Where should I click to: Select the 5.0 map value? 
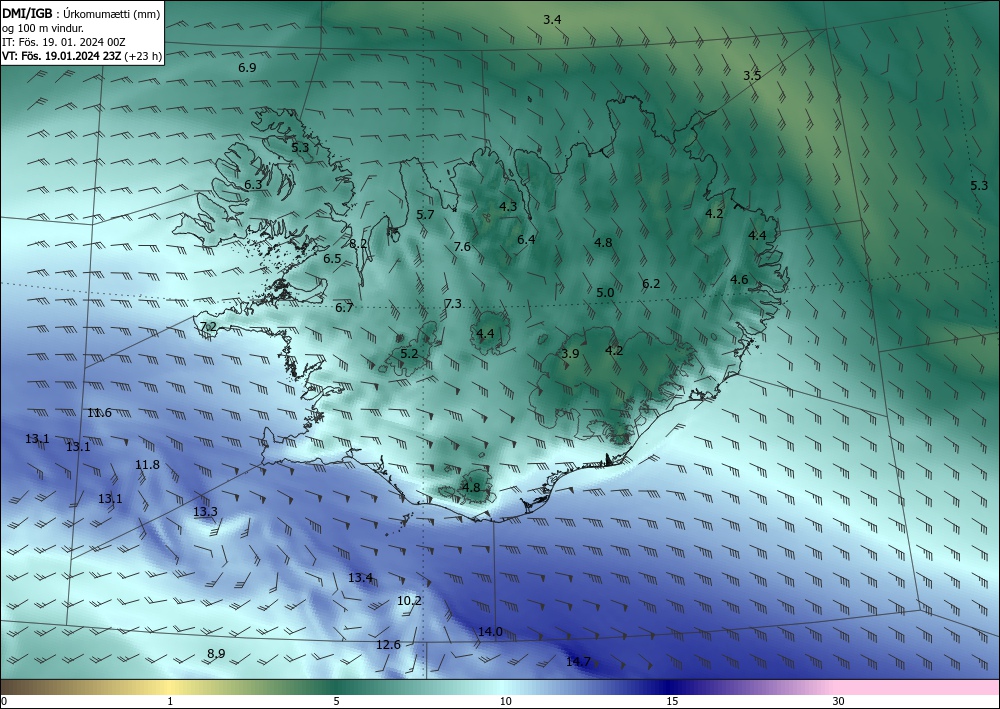pos(605,293)
